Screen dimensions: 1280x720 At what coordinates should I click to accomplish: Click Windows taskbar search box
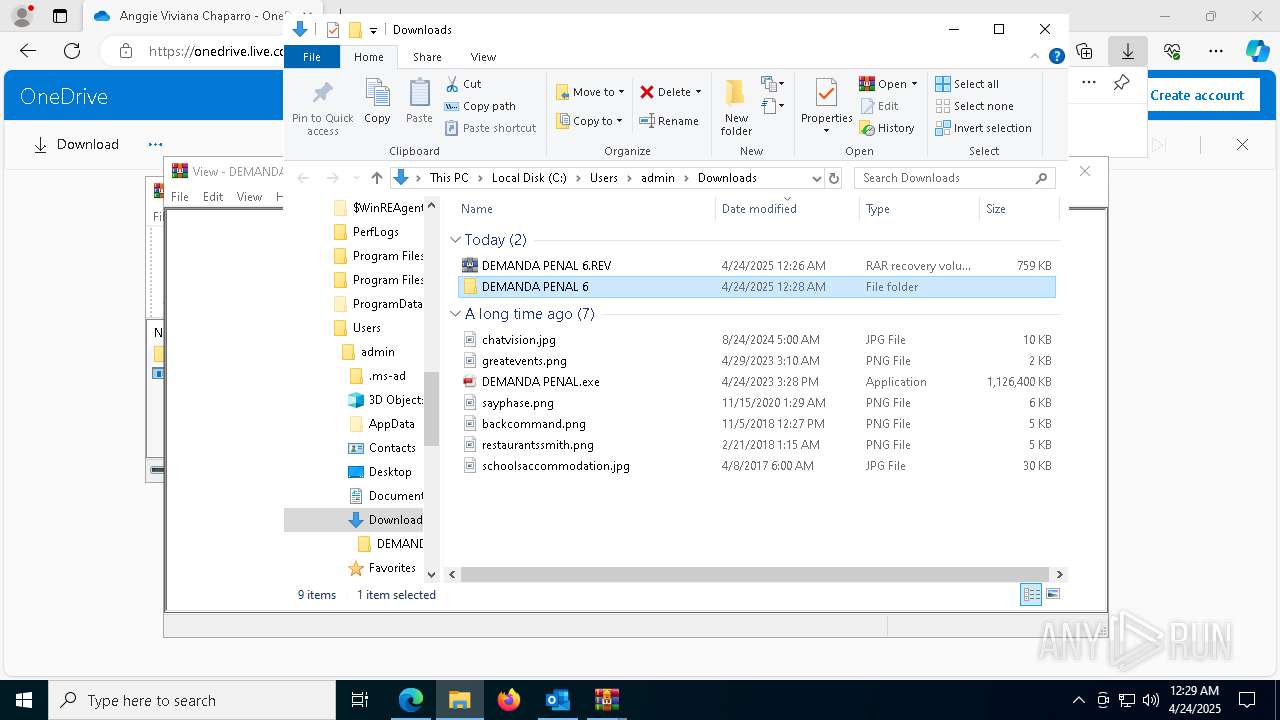192,700
